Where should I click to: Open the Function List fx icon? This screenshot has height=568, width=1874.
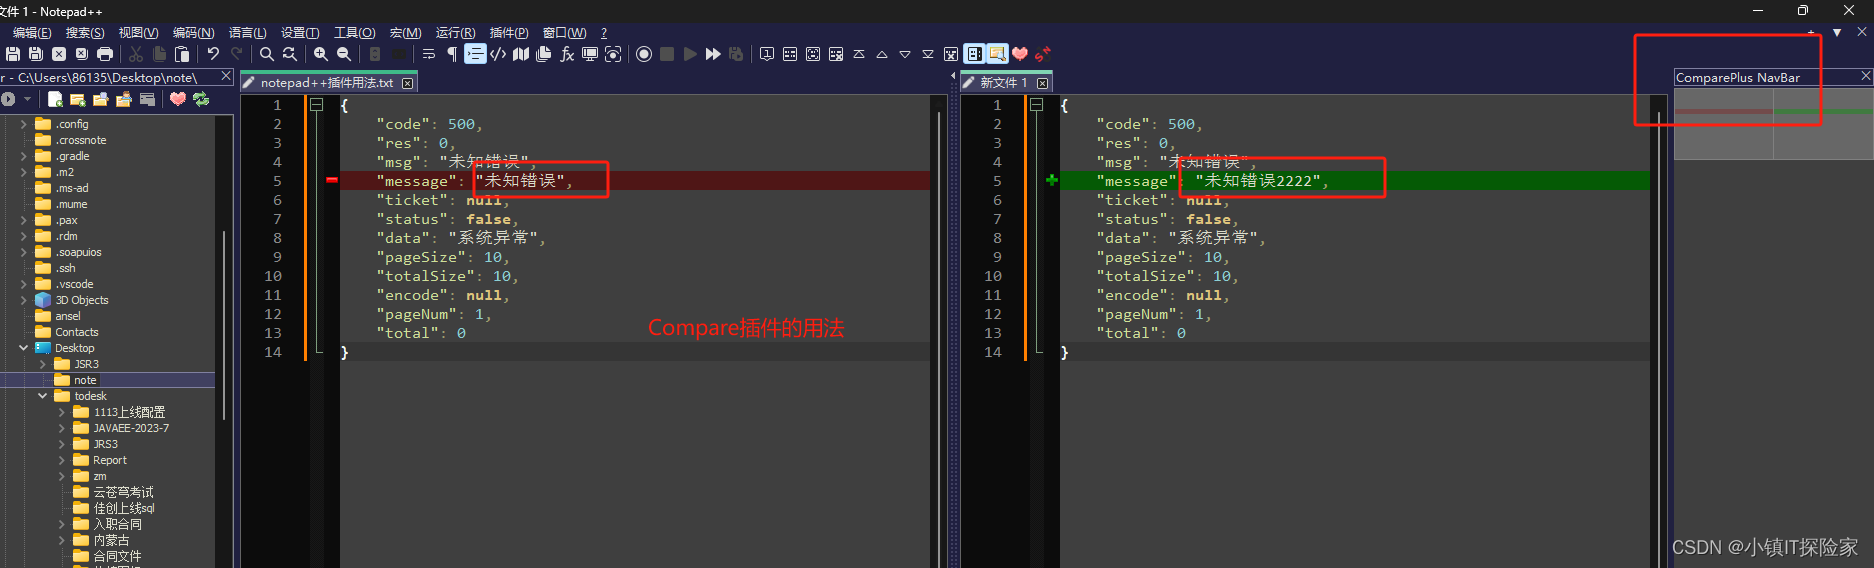567,54
